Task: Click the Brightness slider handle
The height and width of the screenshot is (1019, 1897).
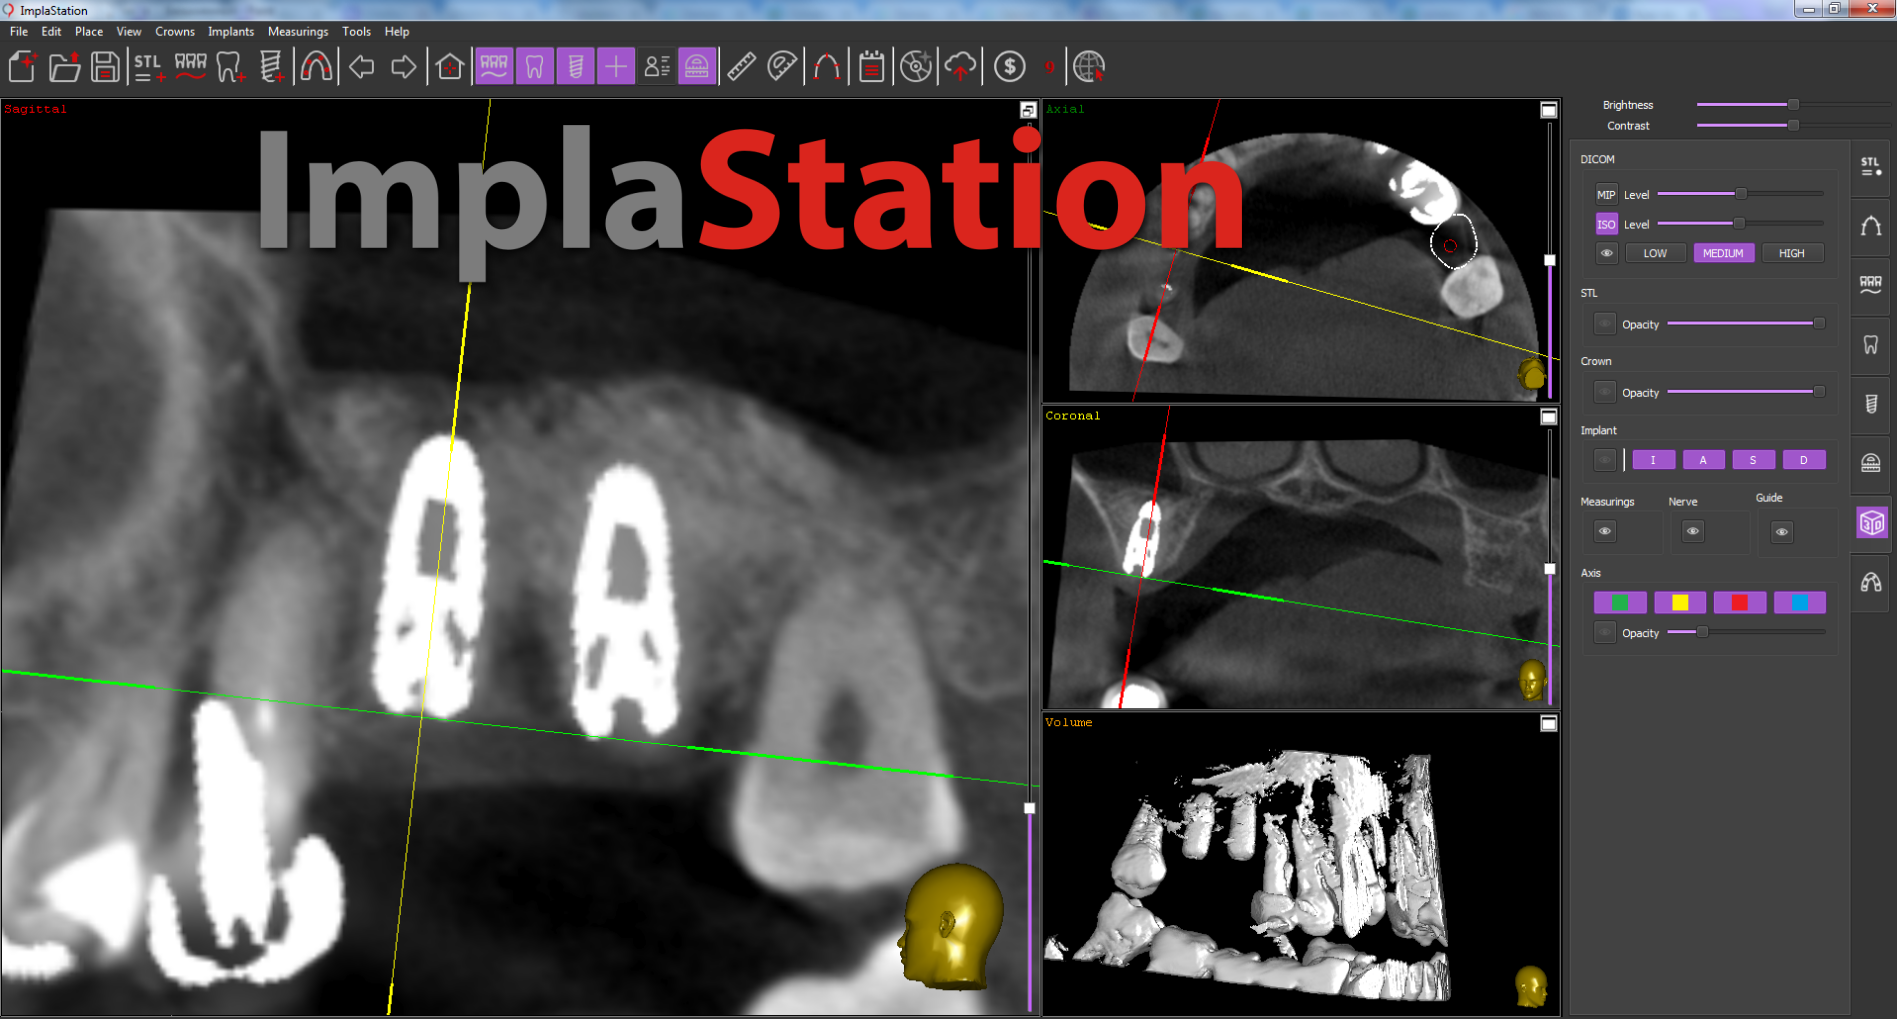Action: [1793, 104]
